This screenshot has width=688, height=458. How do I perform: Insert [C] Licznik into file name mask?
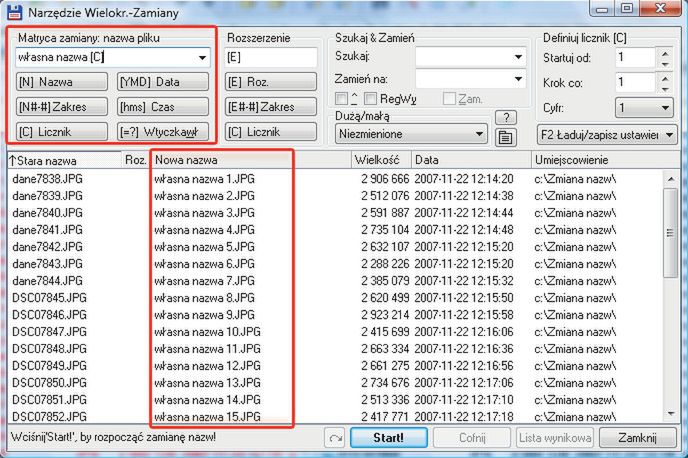[62, 132]
